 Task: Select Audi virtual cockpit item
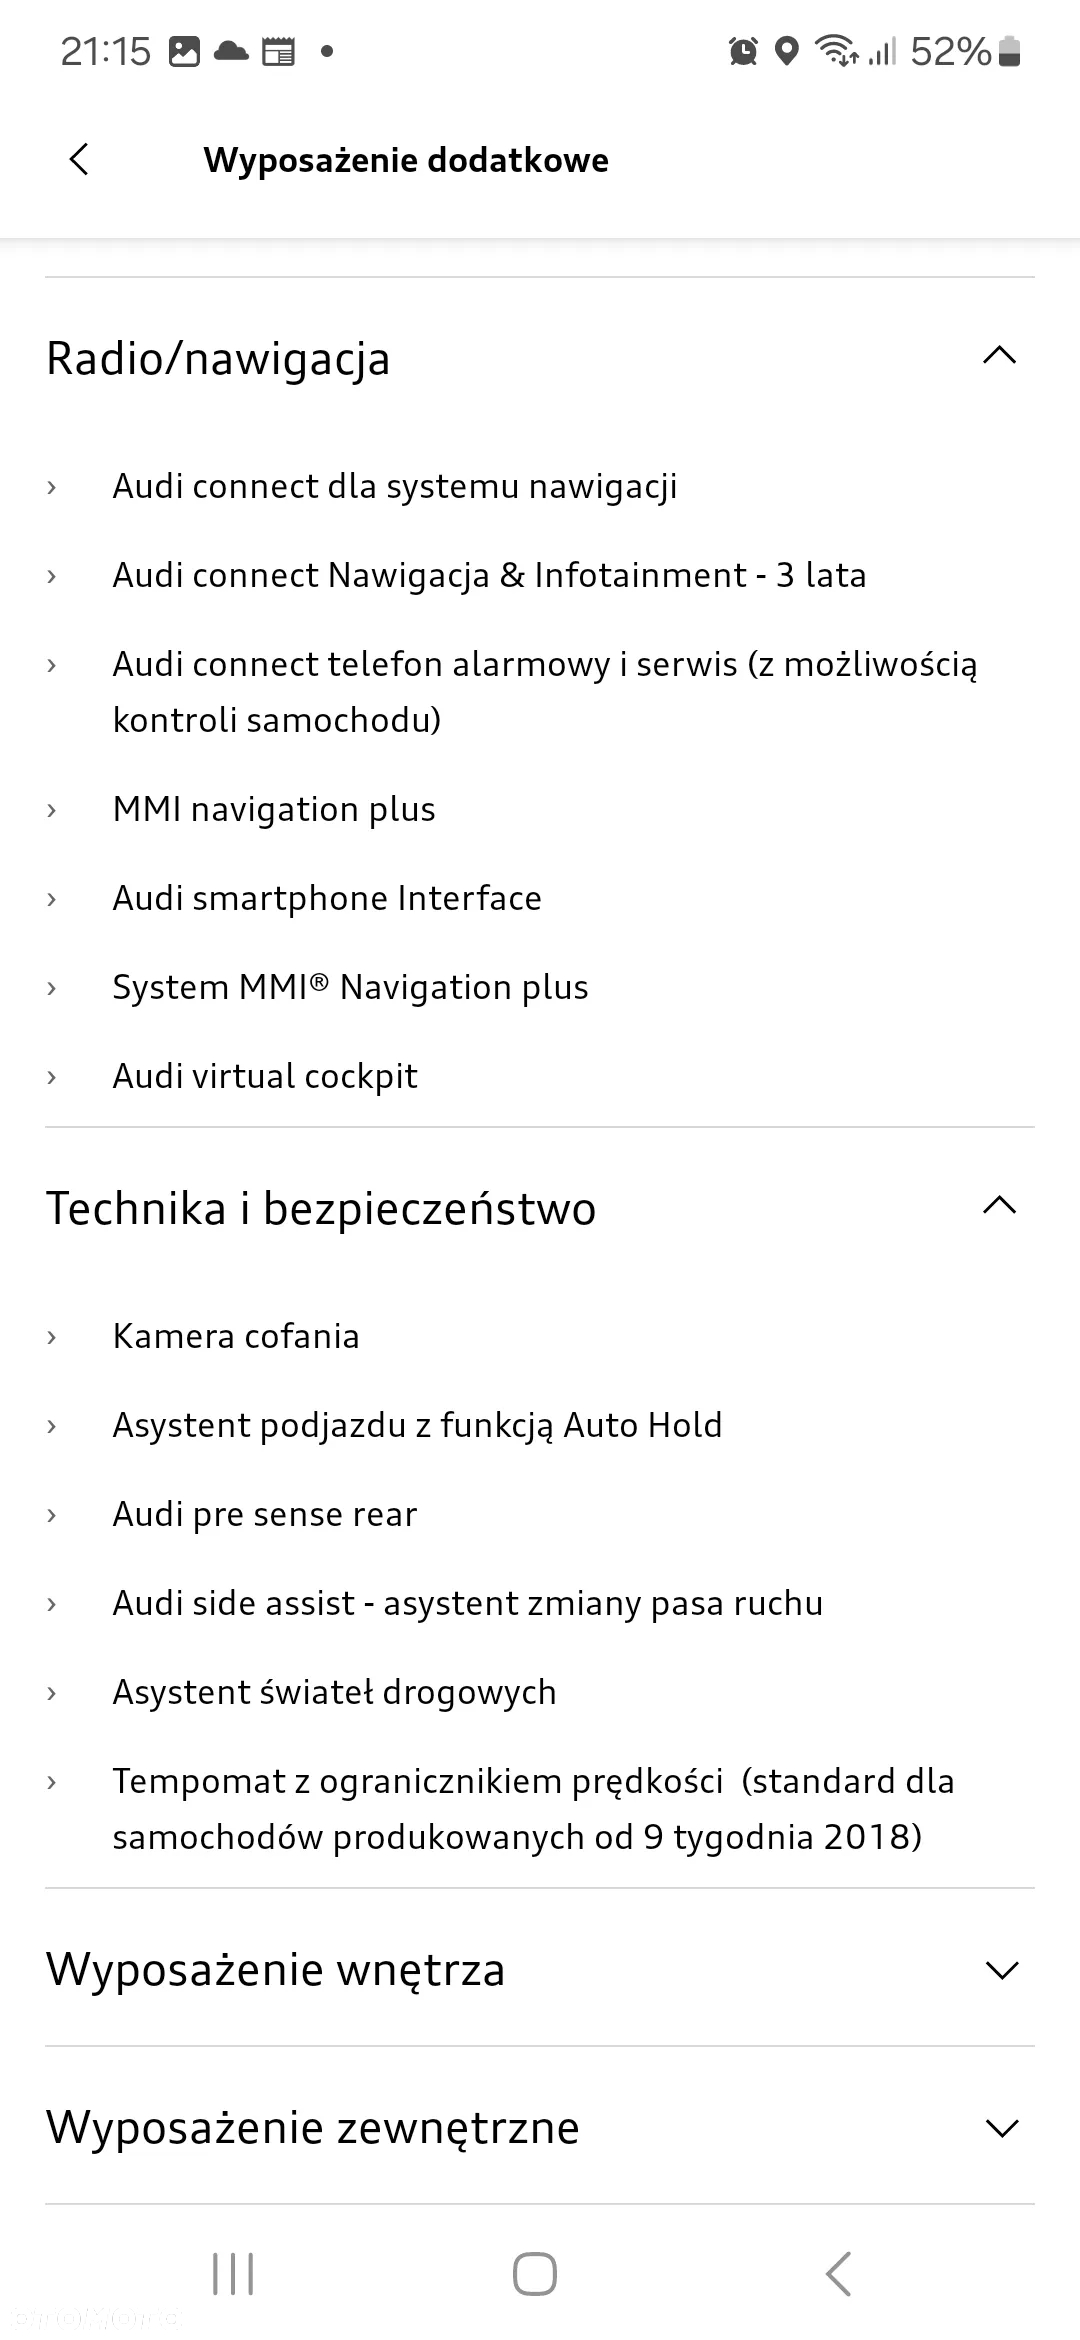coord(265,1076)
